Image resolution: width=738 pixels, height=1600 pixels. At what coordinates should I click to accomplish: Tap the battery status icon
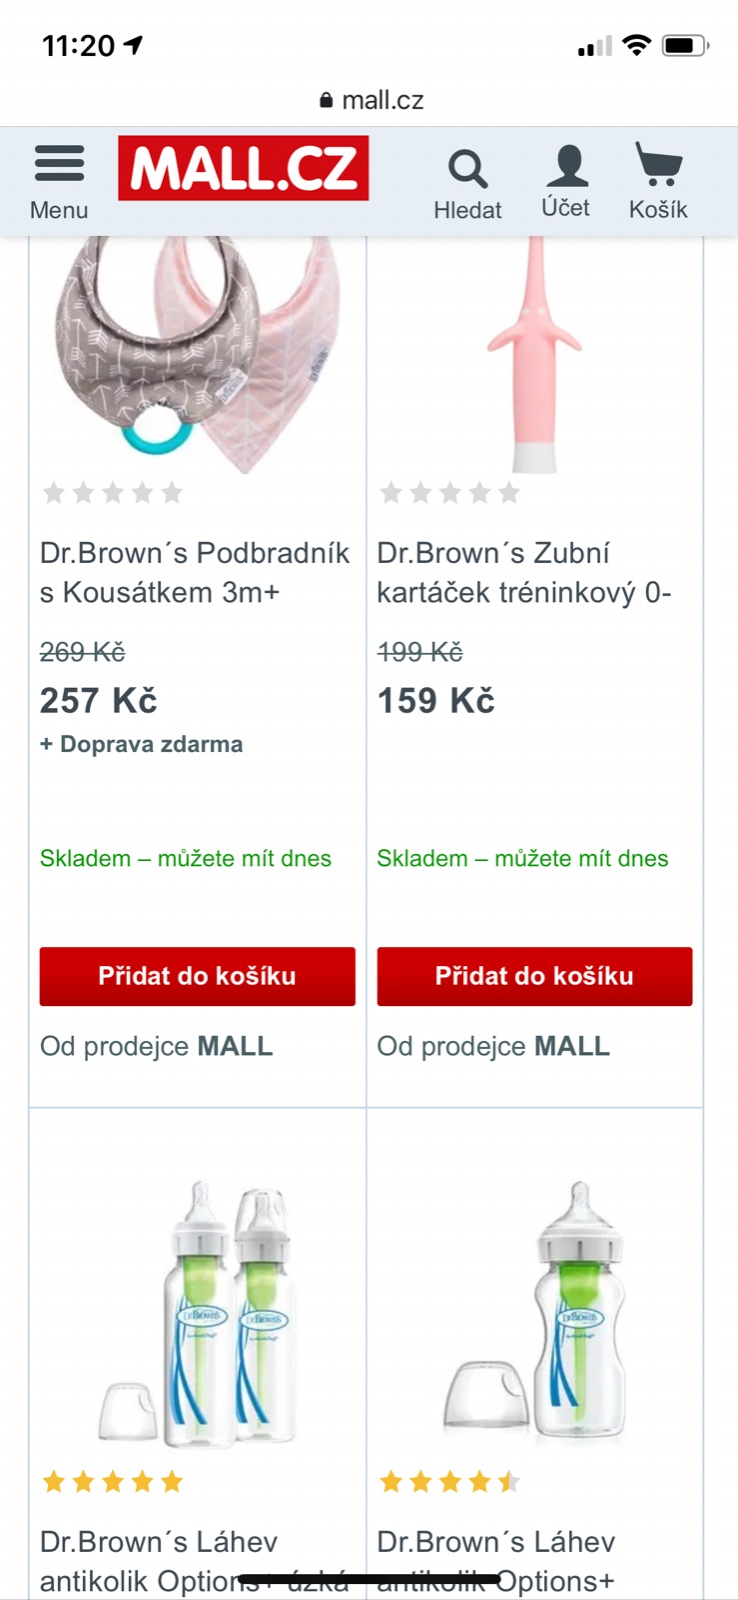(685, 45)
